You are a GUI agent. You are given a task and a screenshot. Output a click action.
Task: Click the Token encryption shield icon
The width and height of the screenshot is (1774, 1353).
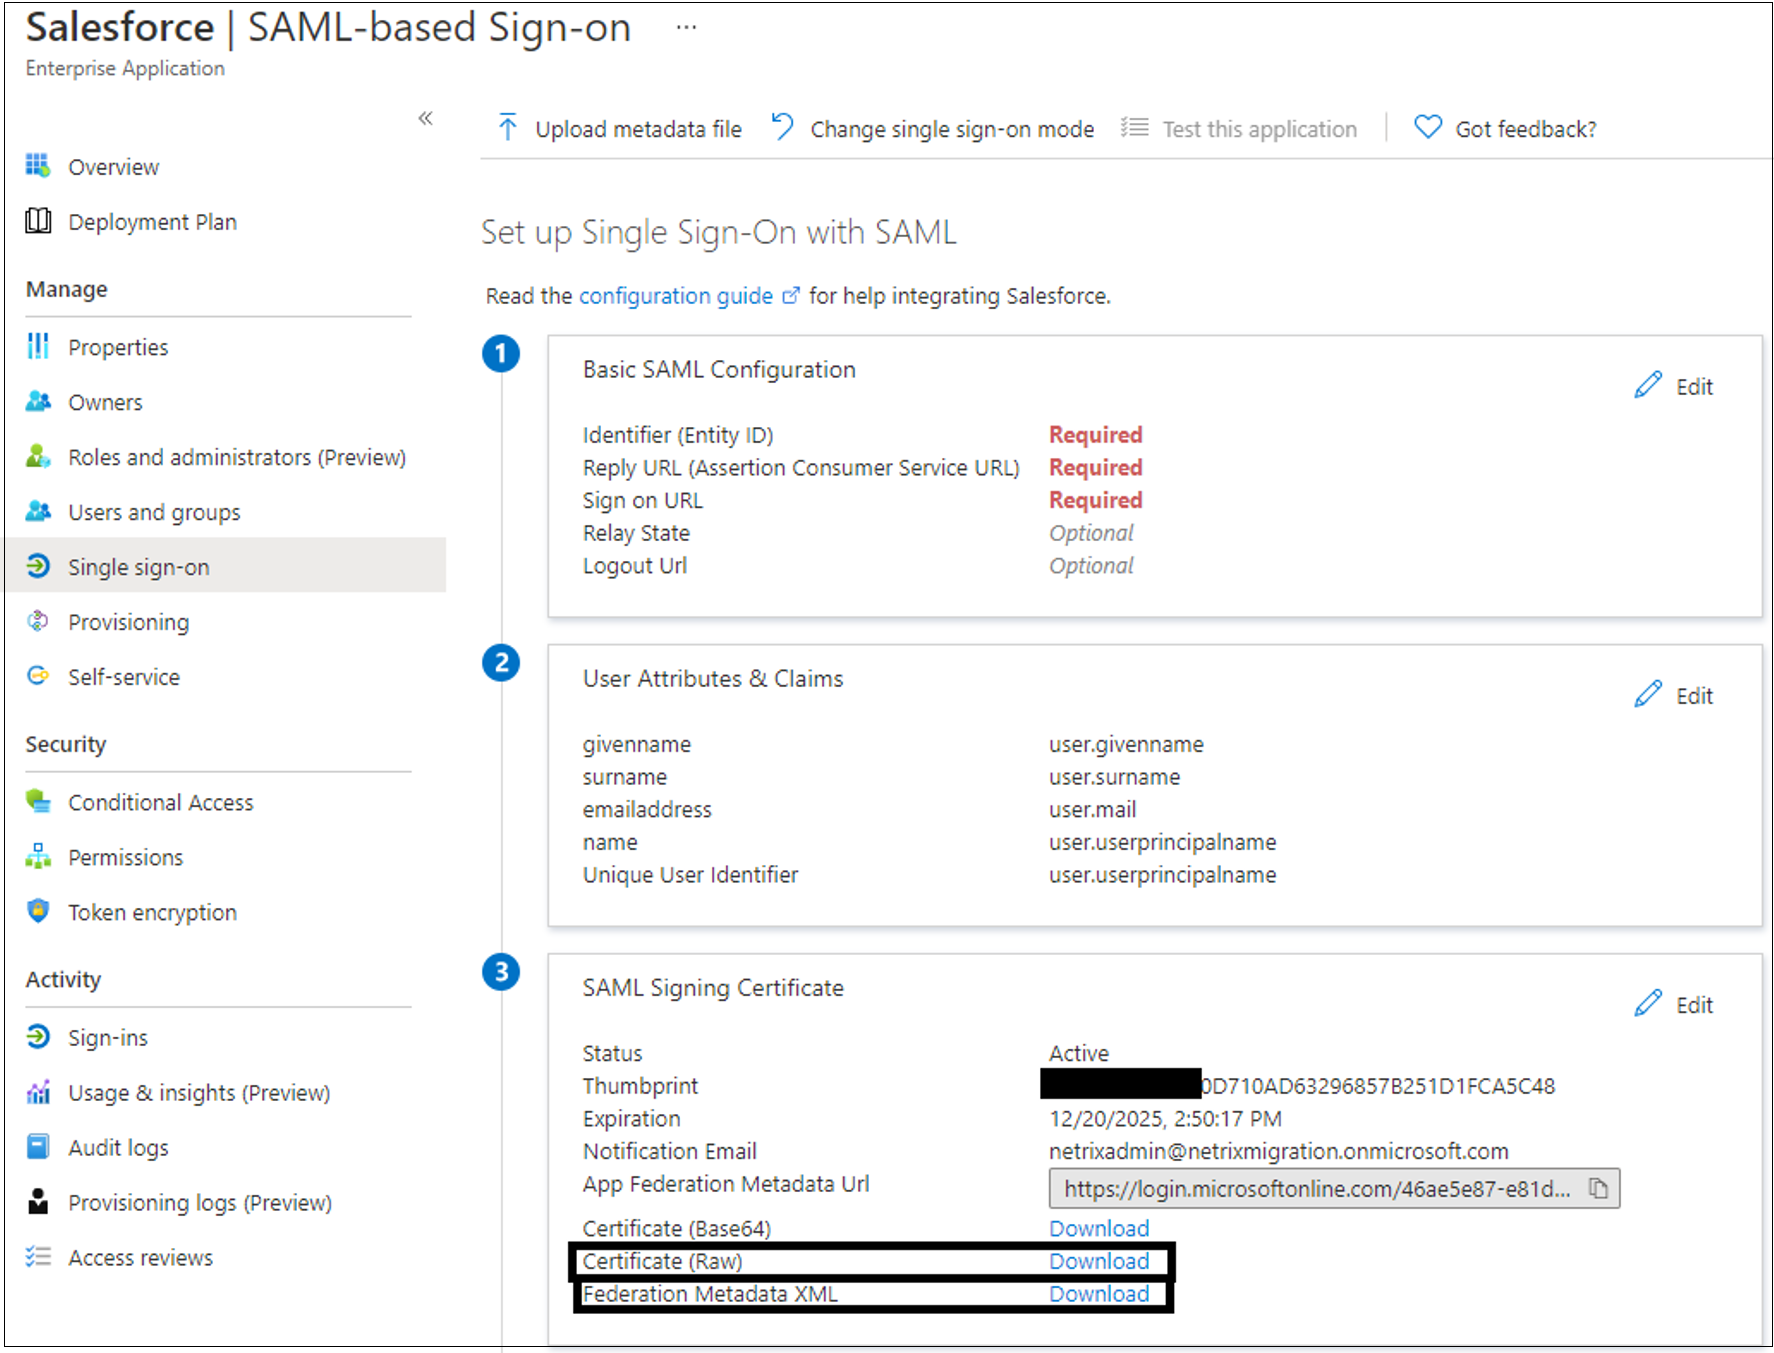(38, 911)
